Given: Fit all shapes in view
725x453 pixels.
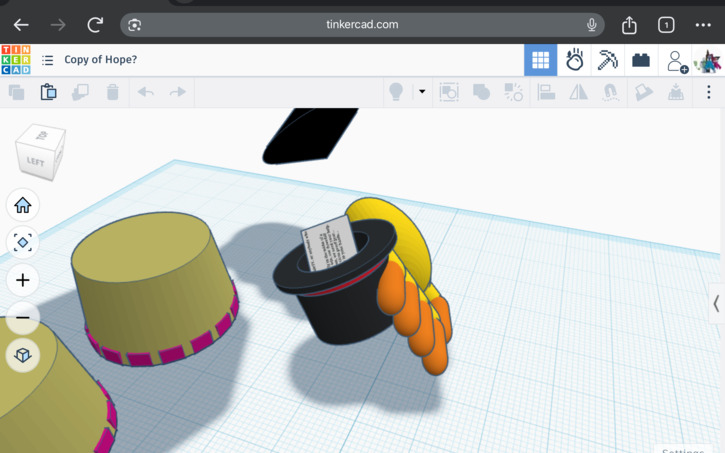Looking at the screenshot, I should pos(23,243).
